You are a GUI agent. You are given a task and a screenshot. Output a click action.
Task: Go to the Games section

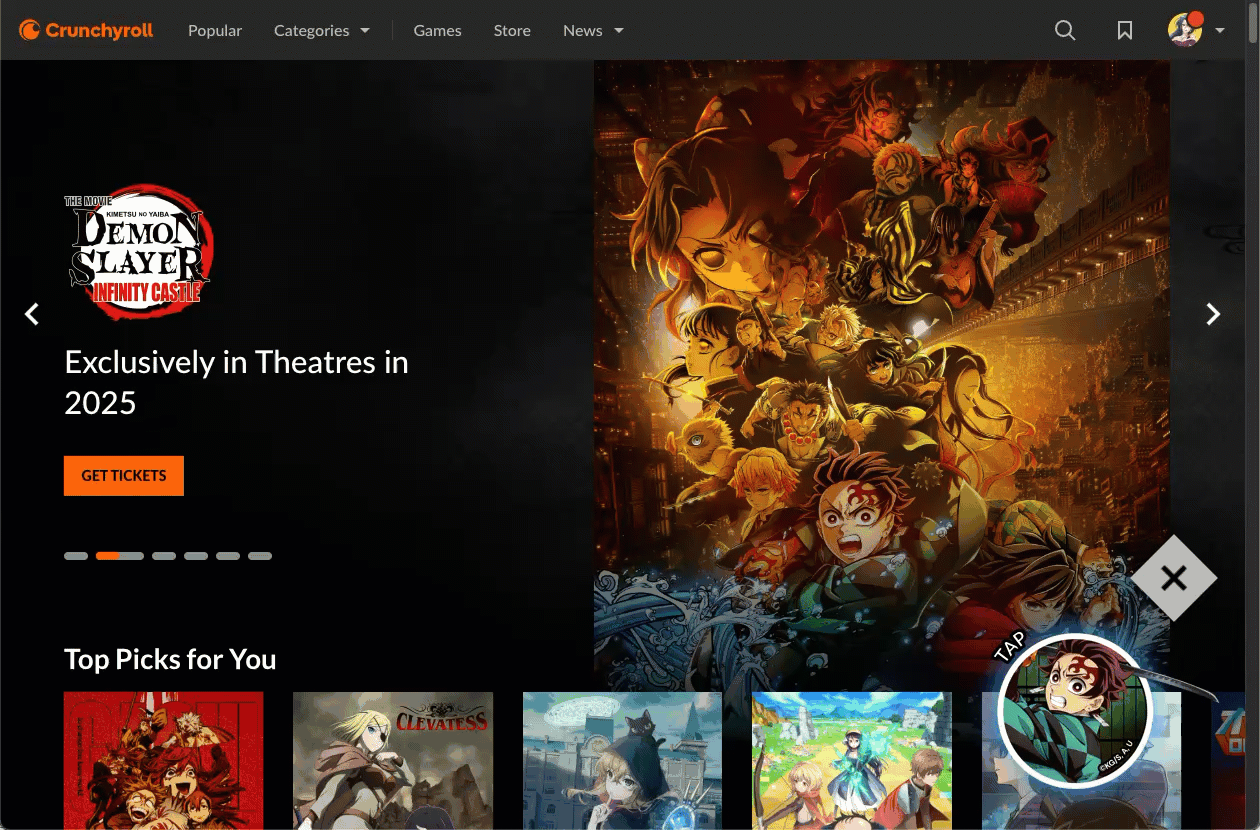(437, 30)
